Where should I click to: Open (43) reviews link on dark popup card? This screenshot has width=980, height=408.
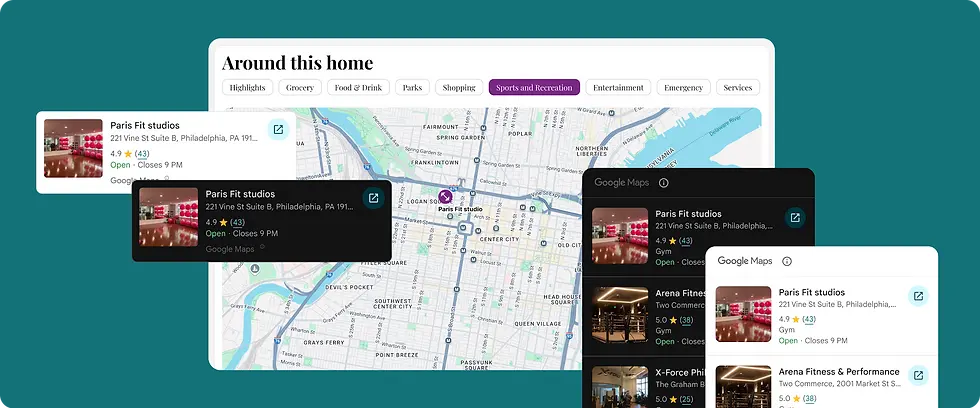pos(237,222)
